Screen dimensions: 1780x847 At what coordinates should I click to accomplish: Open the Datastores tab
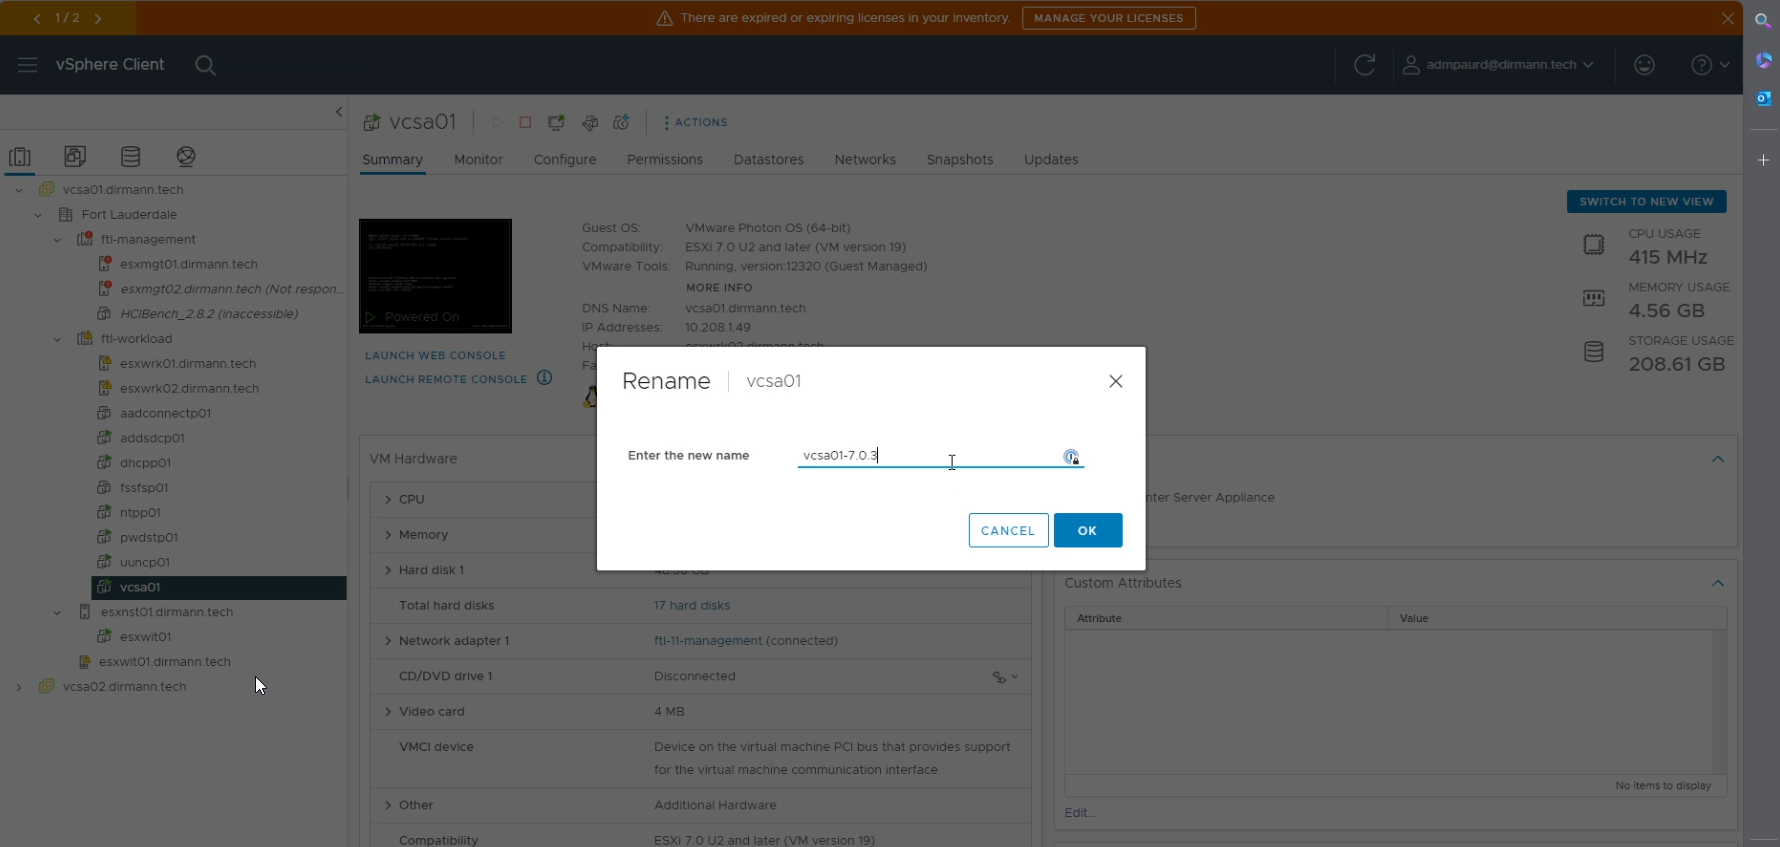(768, 160)
